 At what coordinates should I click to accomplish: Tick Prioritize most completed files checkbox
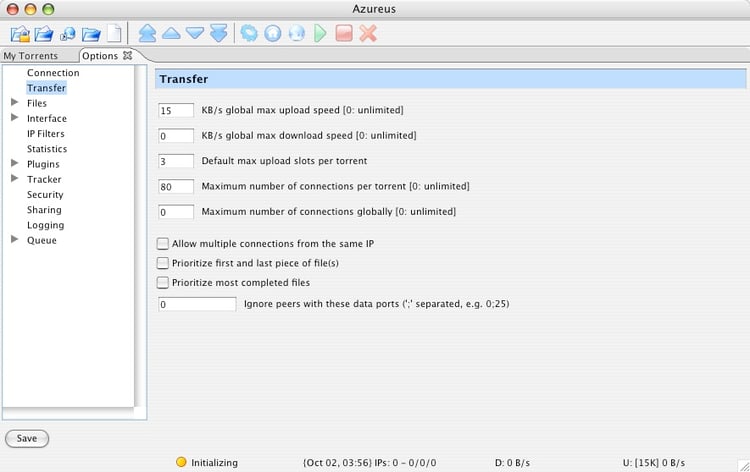click(163, 283)
